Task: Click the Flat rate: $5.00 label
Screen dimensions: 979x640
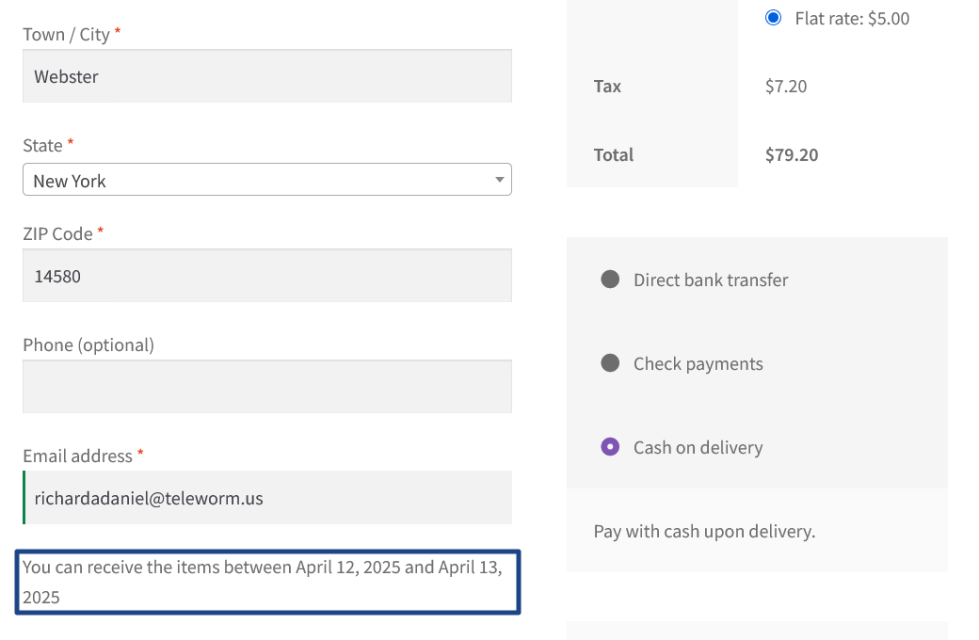Action: click(x=852, y=18)
